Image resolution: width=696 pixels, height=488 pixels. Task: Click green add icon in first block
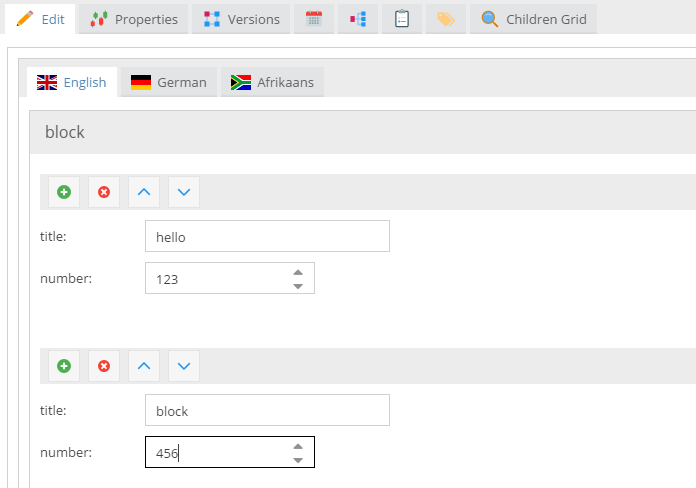[64, 192]
